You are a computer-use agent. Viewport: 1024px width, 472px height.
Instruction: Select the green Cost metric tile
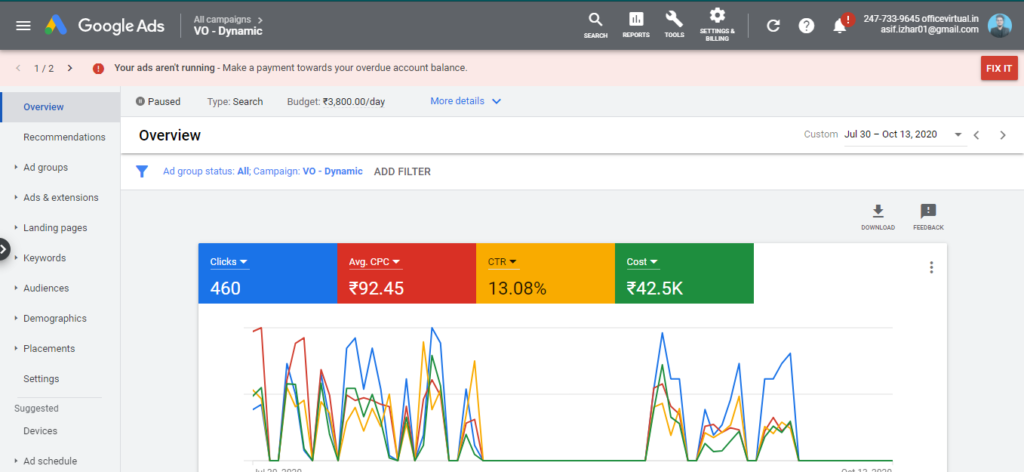pos(683,273)
